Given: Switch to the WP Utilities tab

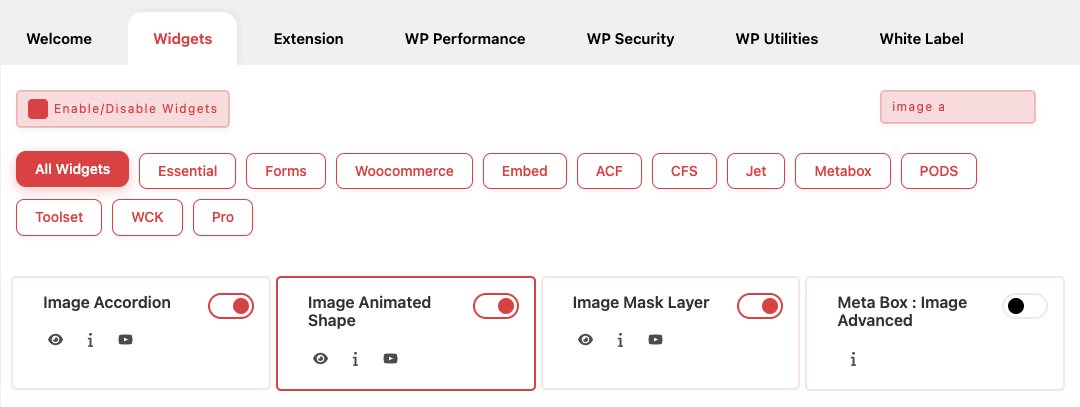Looking at the screenshot, I should click(777, 39).
